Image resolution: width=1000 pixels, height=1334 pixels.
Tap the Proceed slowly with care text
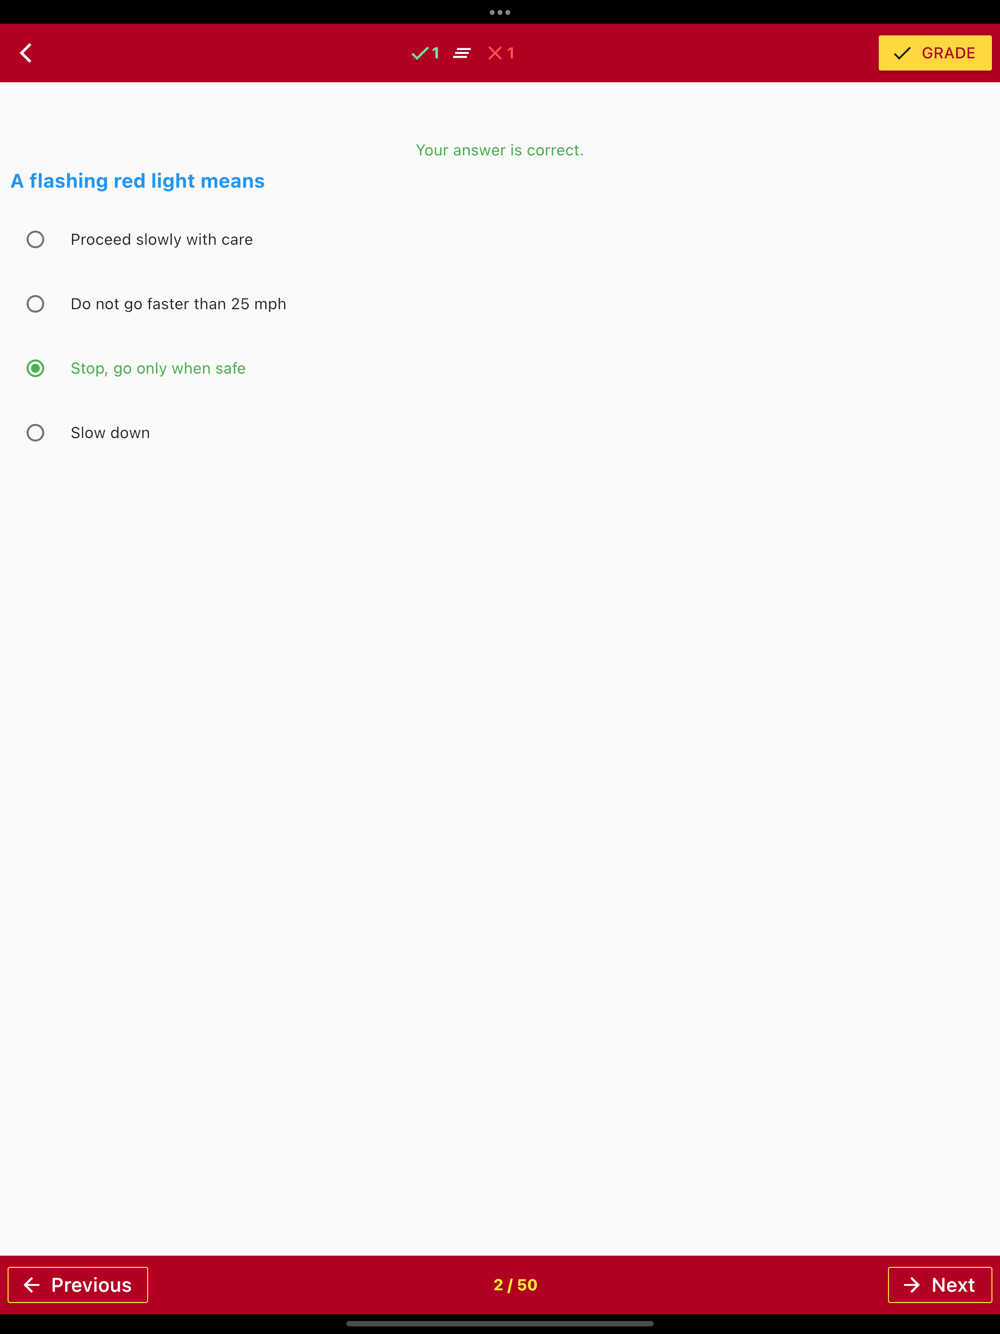tap(162, 239)
